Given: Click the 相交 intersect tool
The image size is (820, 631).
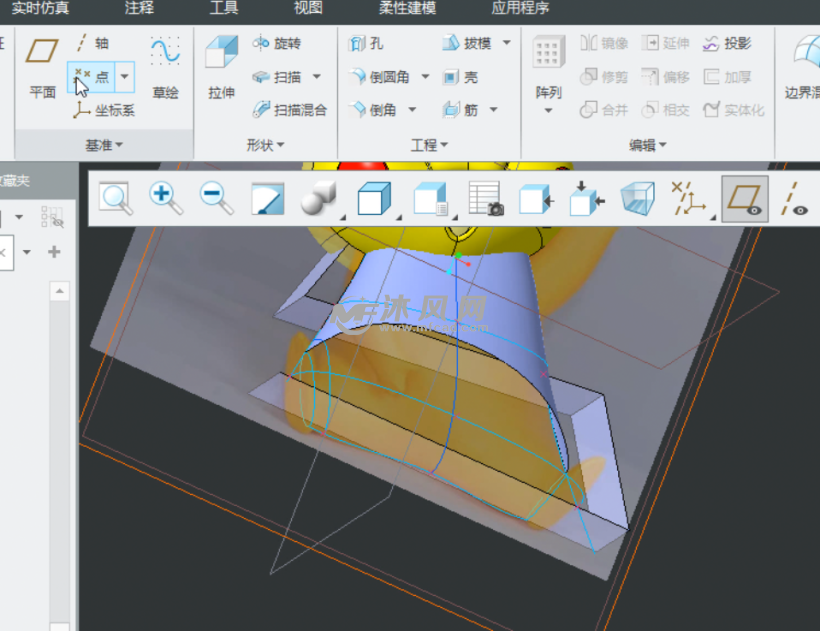Looking at the screenshot, I should click(665, 110).
